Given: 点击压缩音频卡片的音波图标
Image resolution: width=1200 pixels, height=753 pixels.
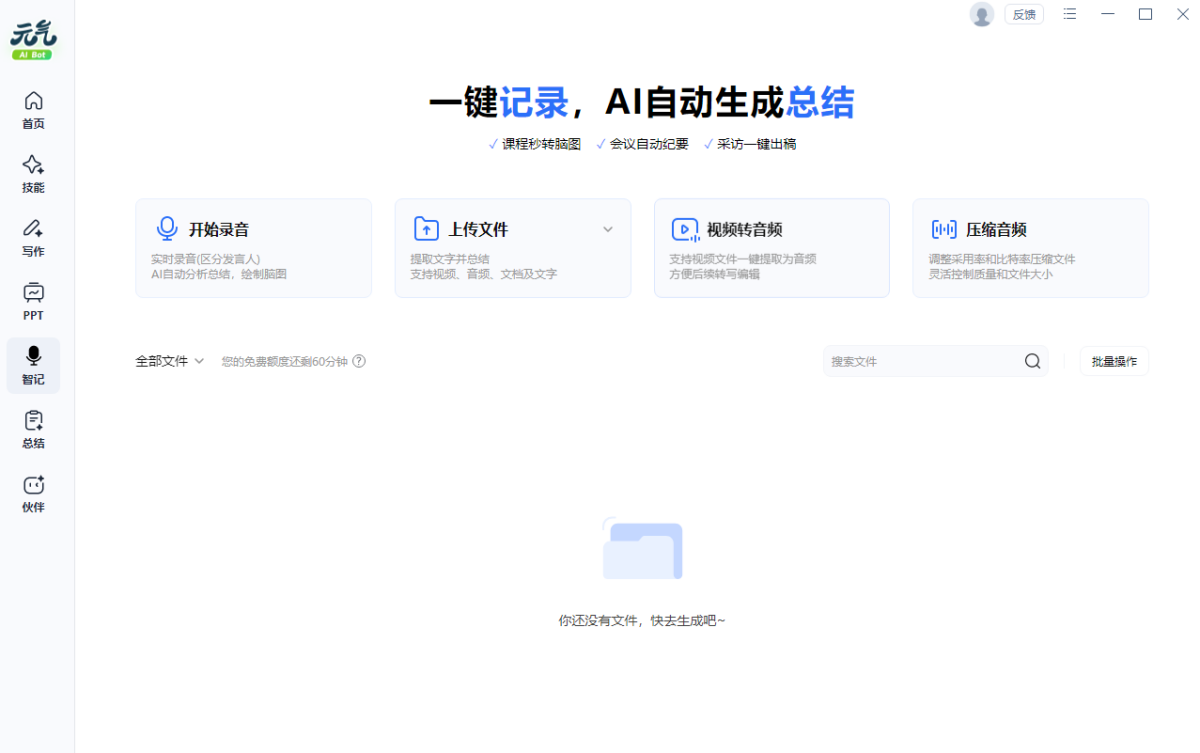Looking at the screenshot, I should point(944,228).
